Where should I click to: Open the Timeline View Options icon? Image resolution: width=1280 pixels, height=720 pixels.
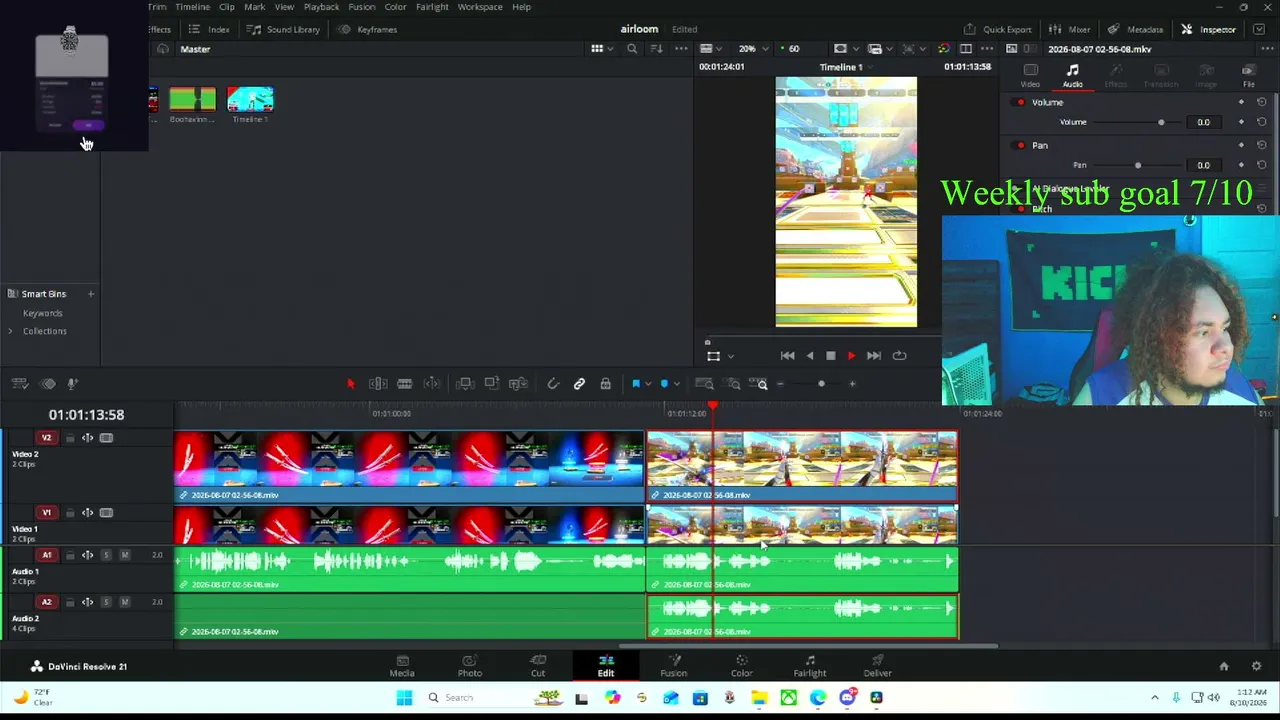pyautogui.click(x=18, y=384)
